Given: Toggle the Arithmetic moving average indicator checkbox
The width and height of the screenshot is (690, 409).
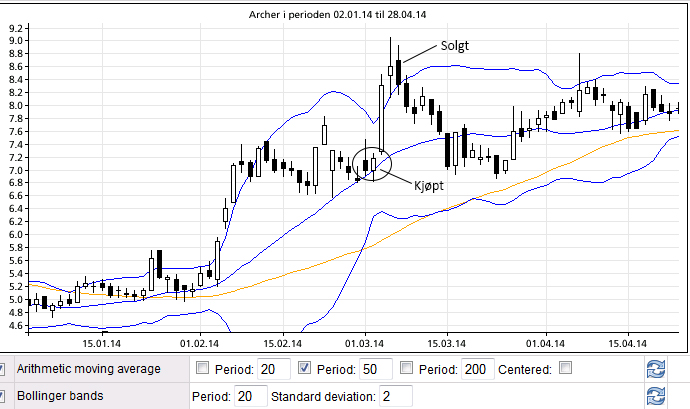Looking at the screenshot, I should (x=3, y=369).
